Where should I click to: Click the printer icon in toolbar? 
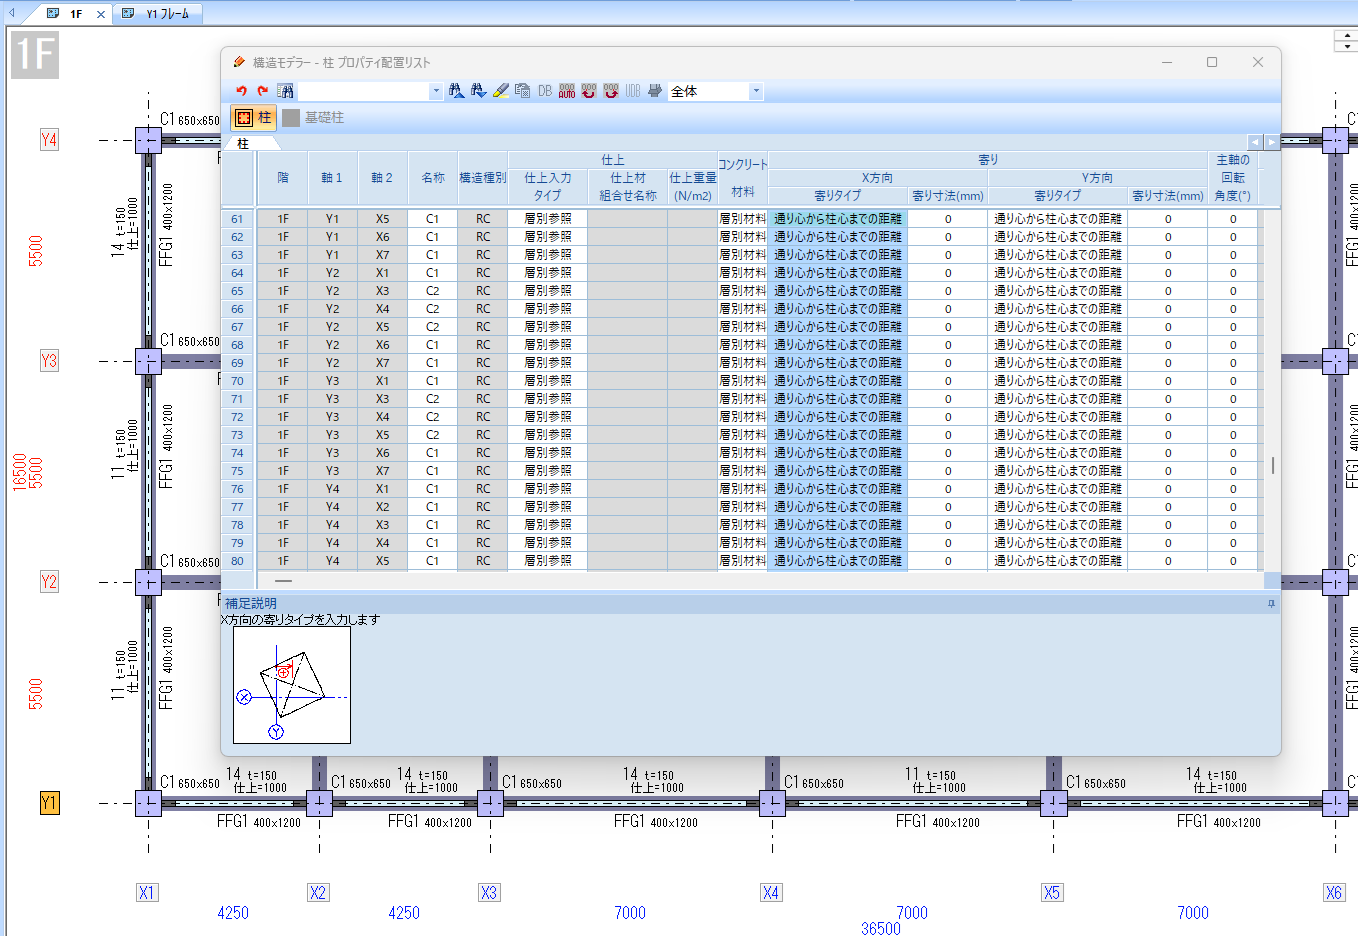(x=655, y=91)
